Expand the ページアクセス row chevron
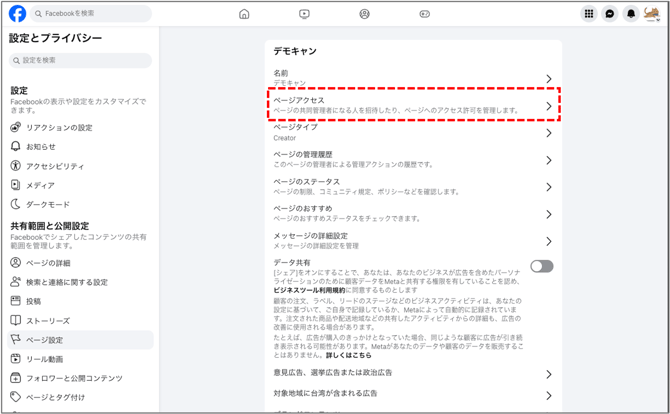Viewport: 670px width, 414px height. coord(549,106)
